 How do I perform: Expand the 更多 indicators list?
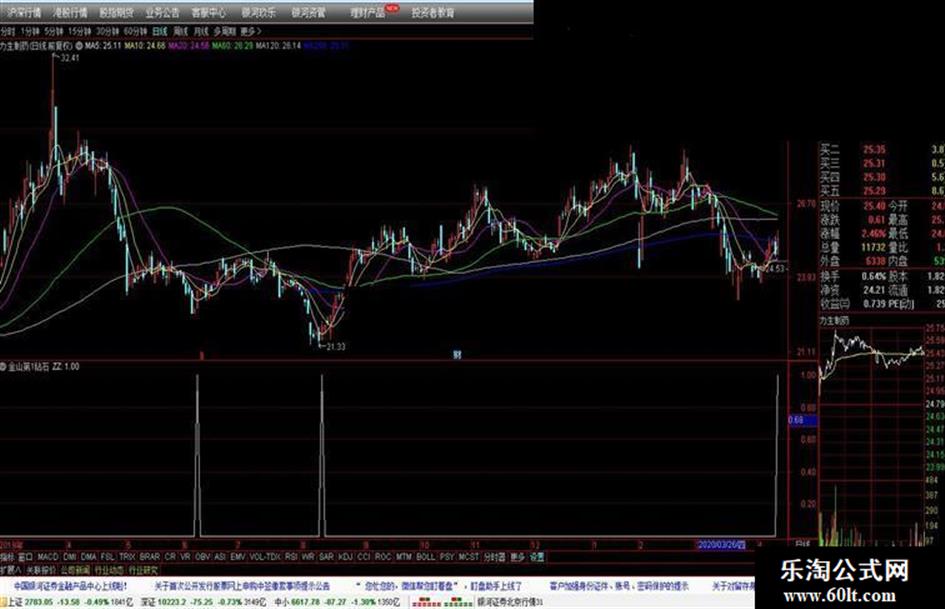518,557
